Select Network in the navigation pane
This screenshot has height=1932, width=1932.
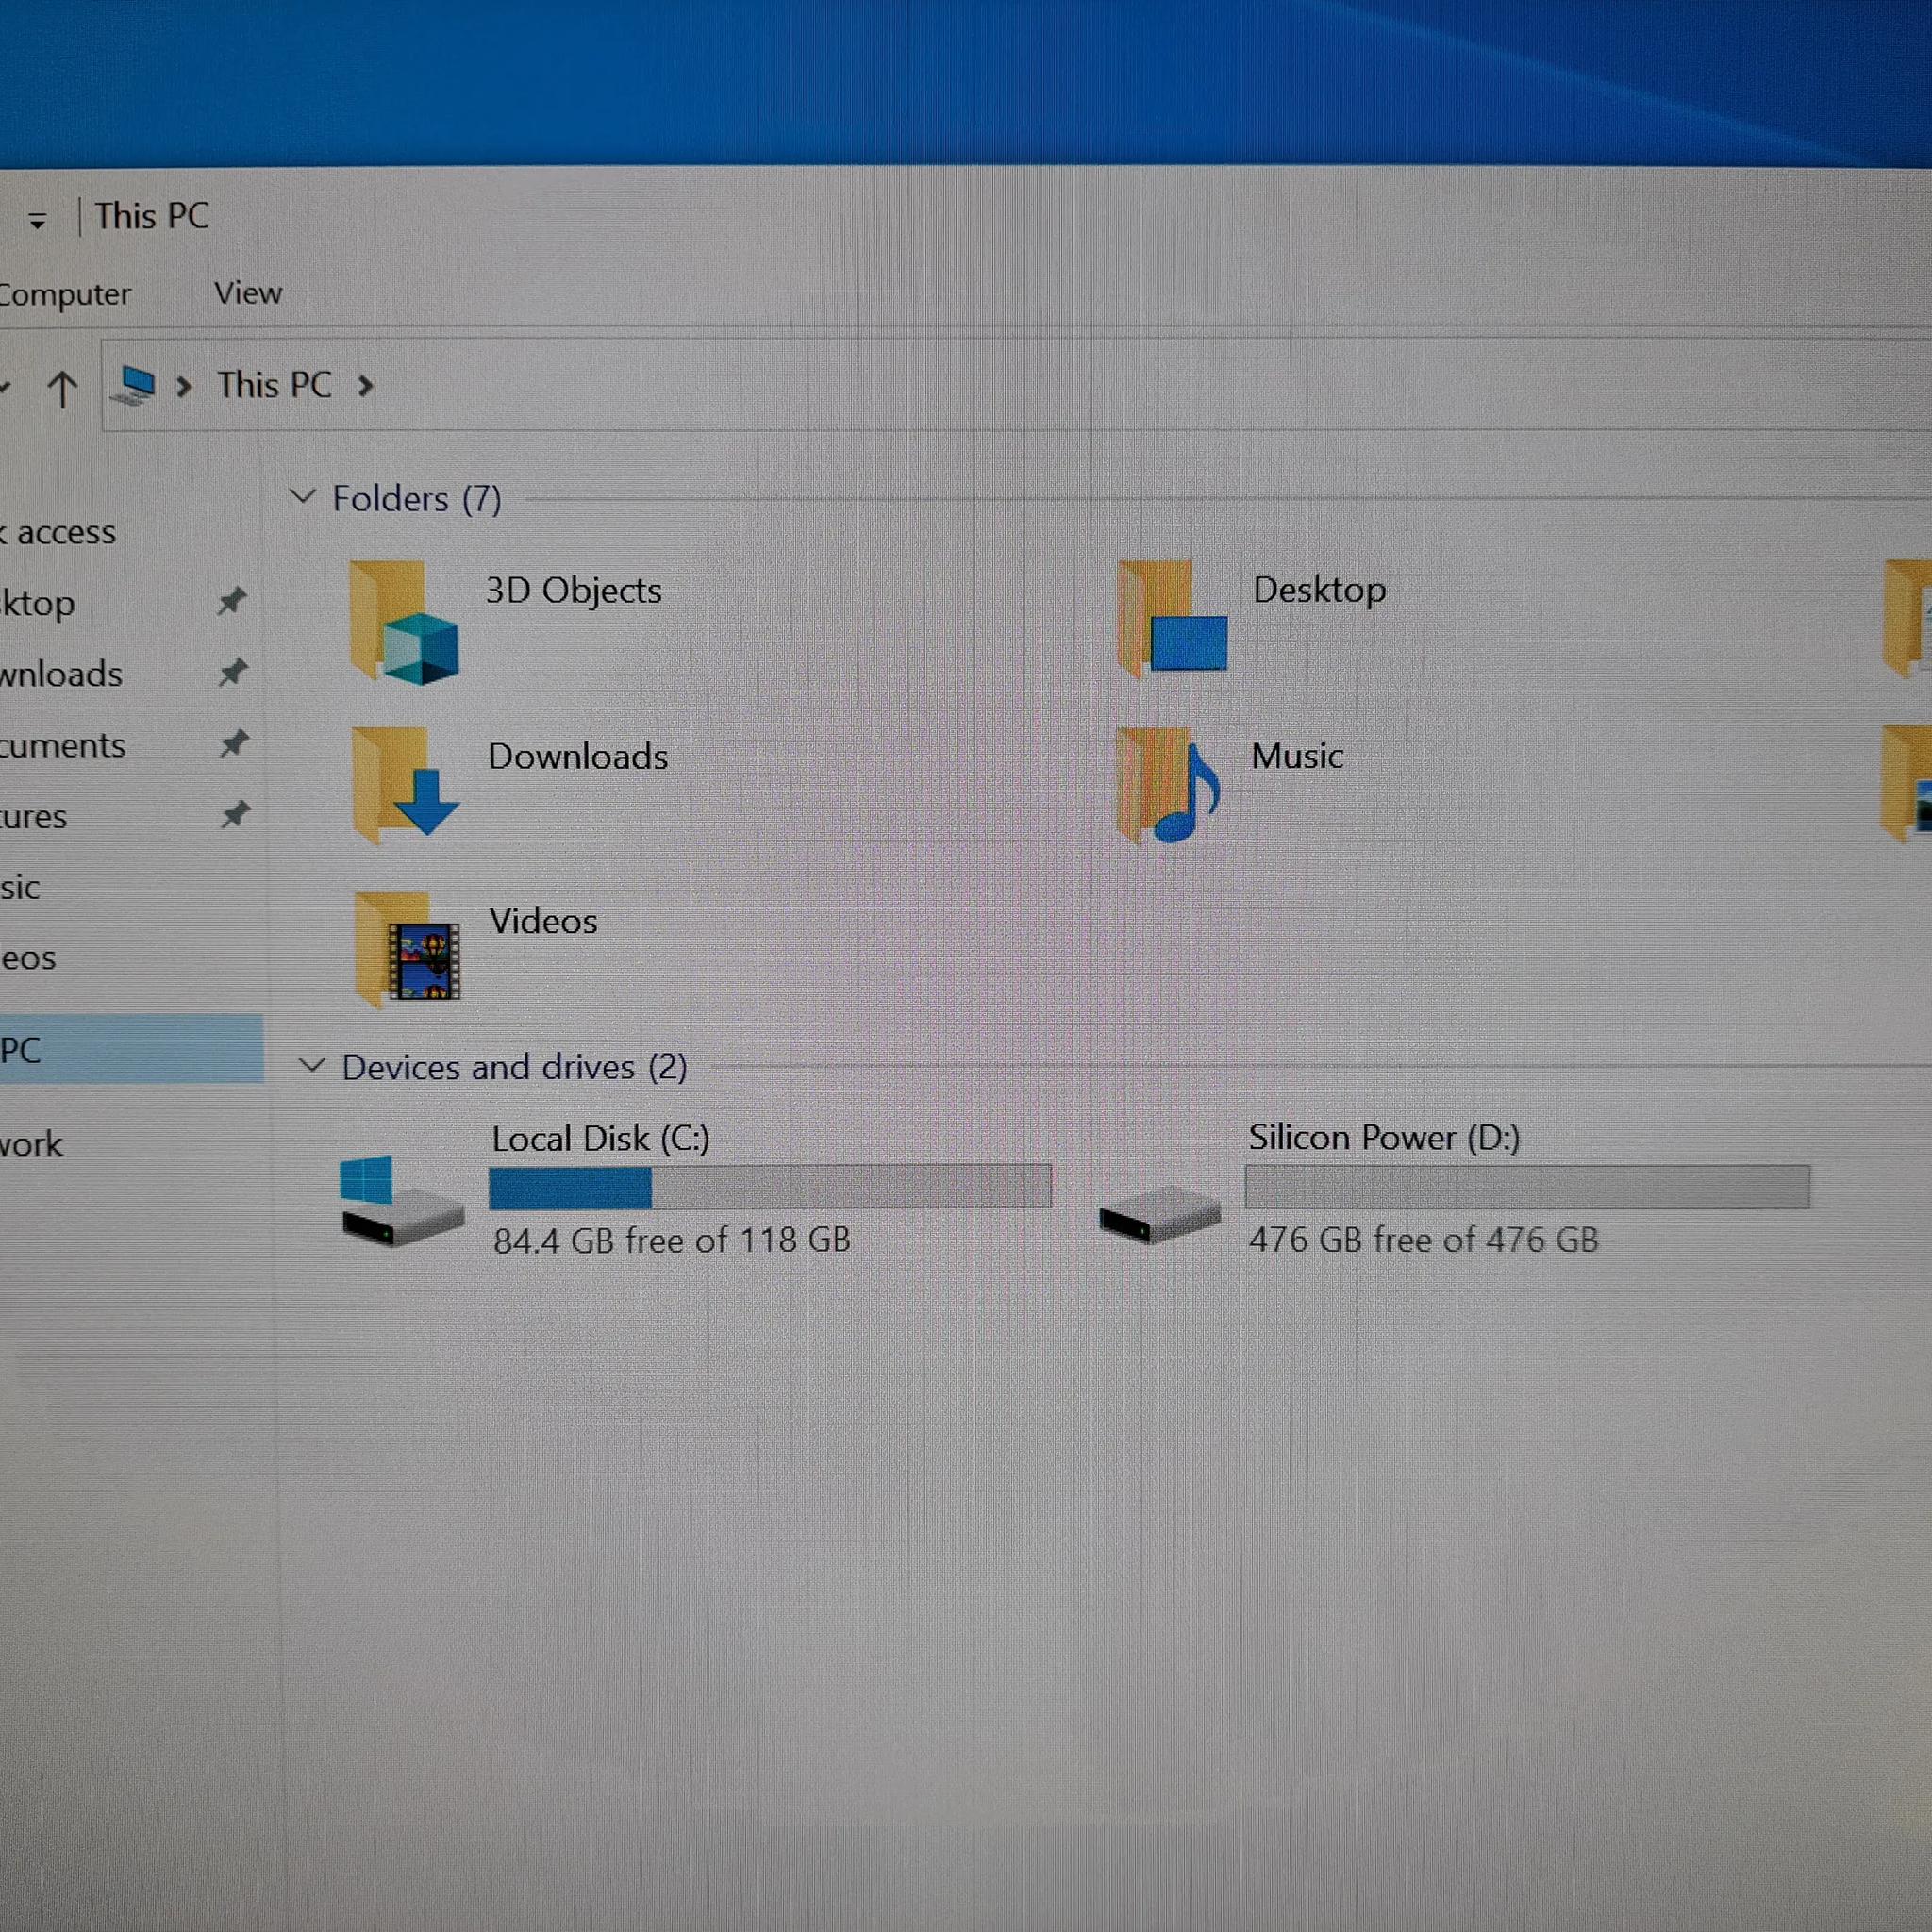[31, 1143]
